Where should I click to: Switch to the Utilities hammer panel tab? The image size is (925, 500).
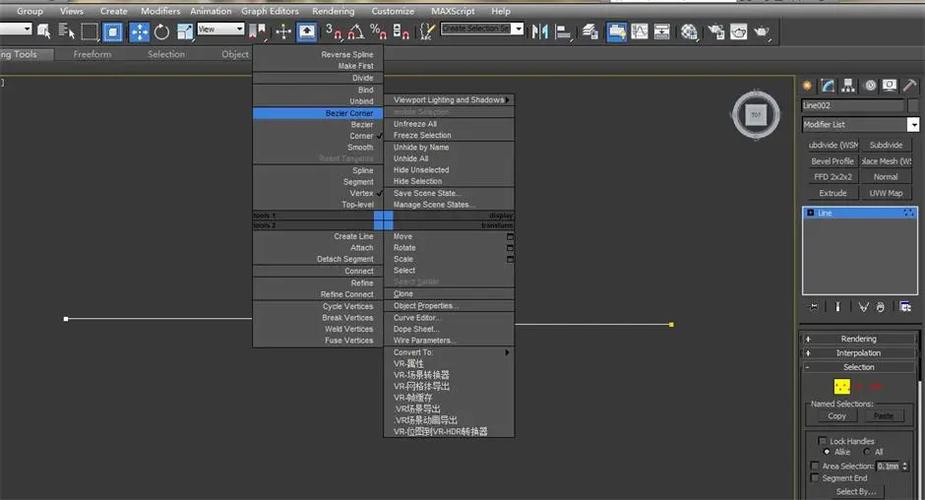click(x=910, y=86)
